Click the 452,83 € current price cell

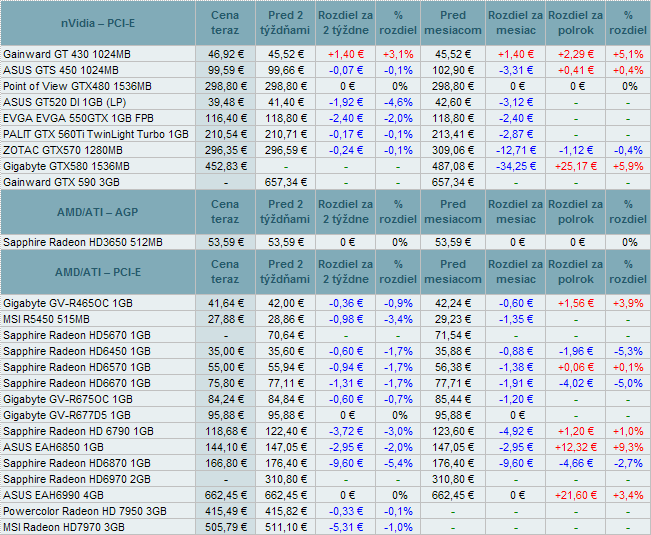tap(225, 166)
